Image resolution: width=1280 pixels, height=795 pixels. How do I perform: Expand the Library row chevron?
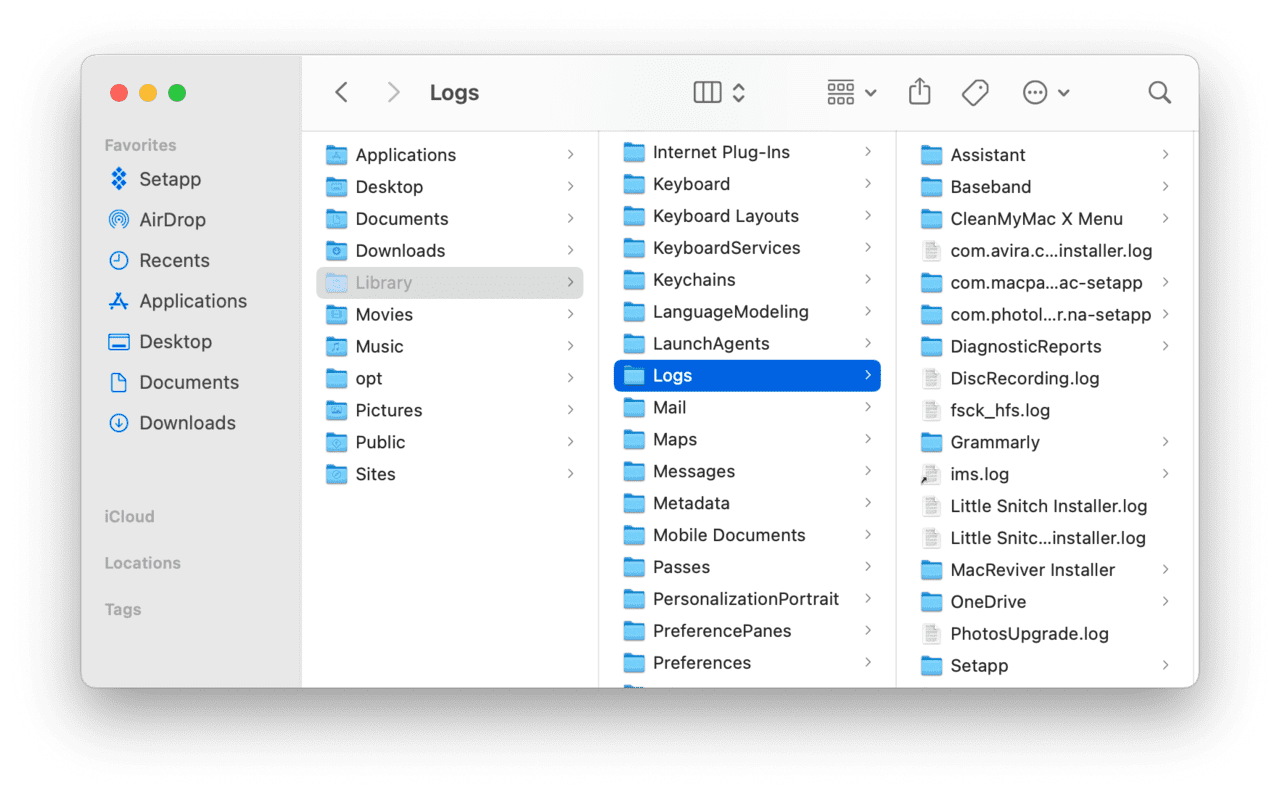(x=570, y=283)
